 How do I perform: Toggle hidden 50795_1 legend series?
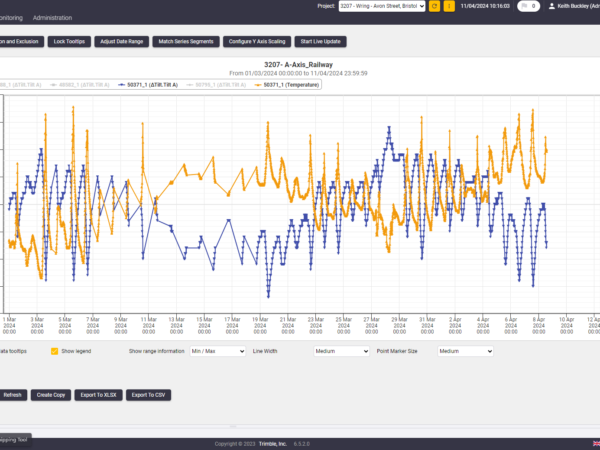click(x=216, y=85)
